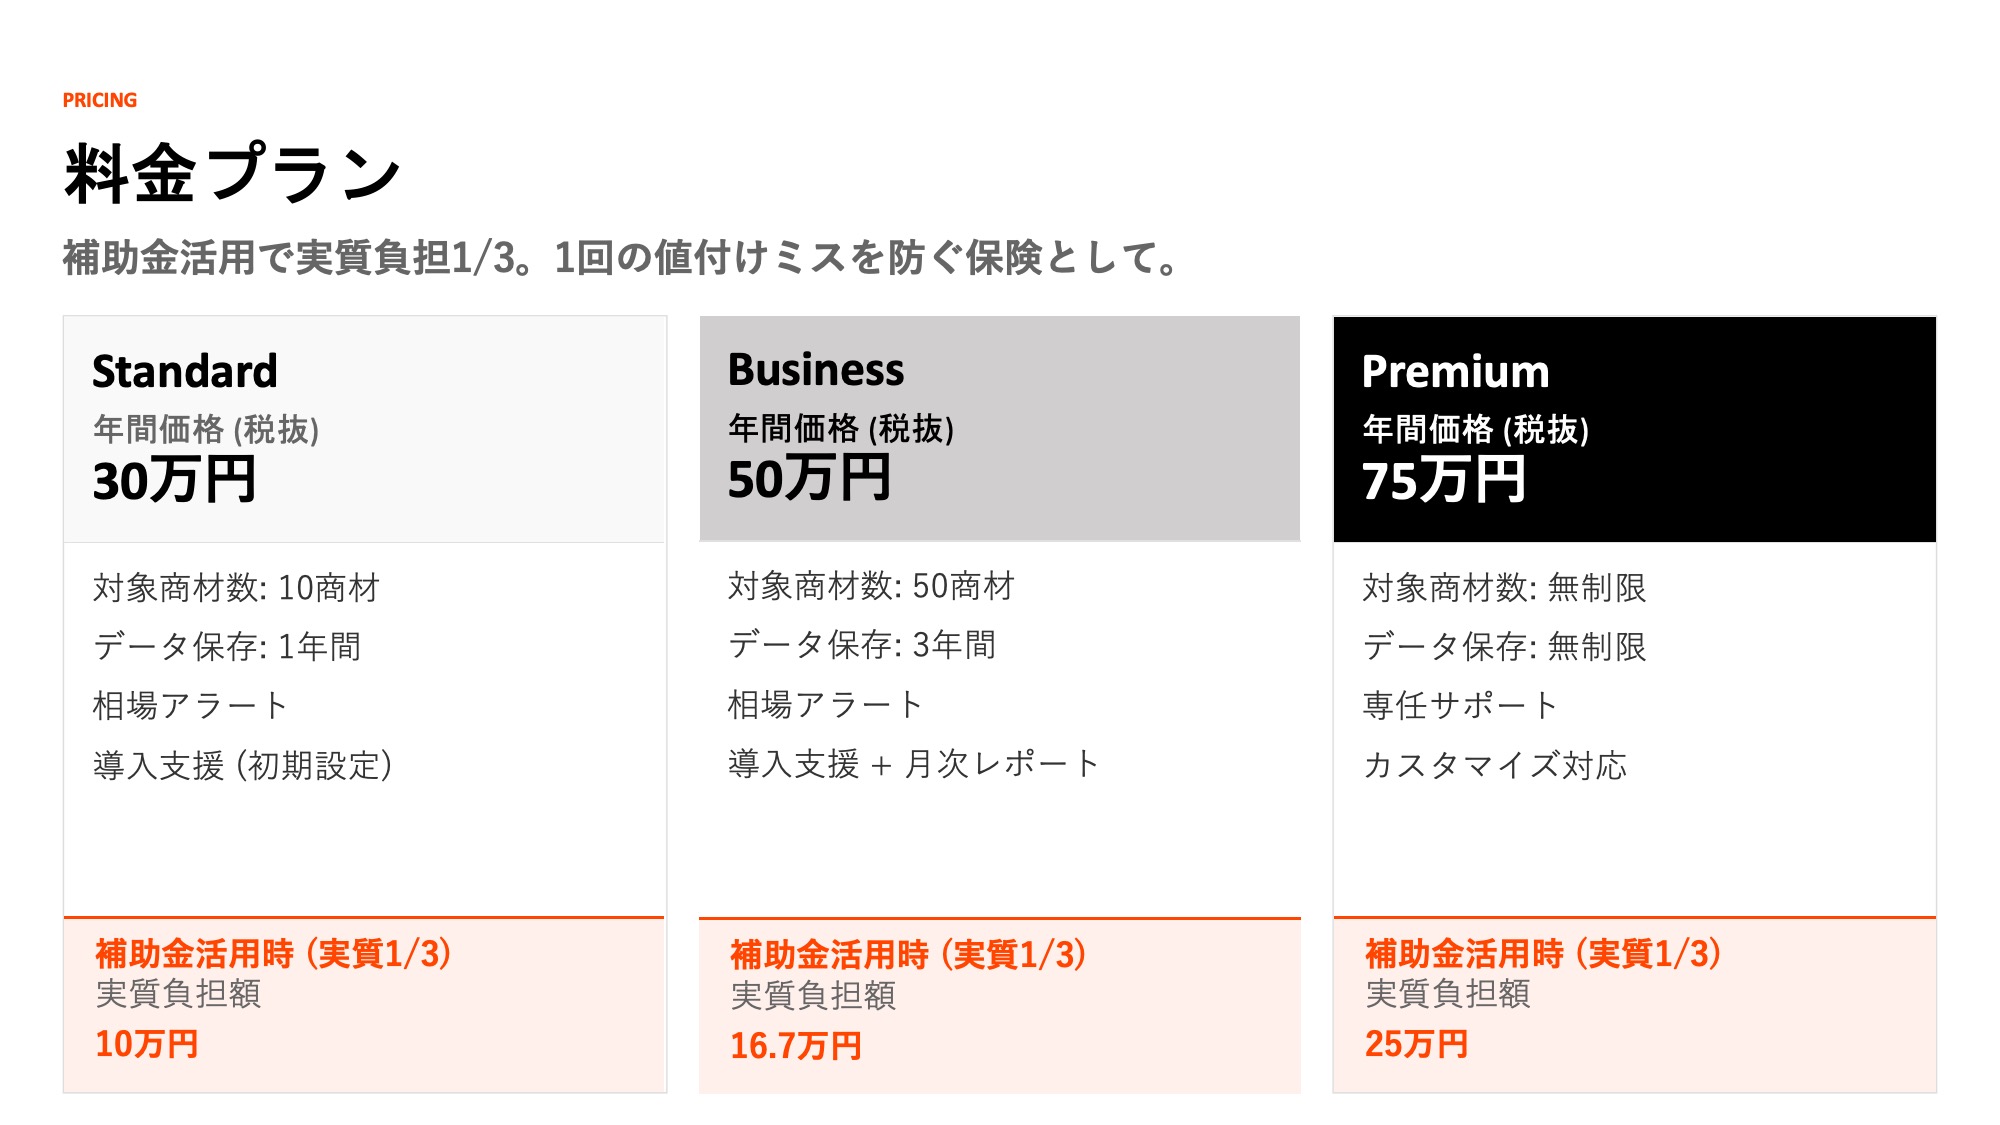Click the 対象商材数: 10商材 line
The image size is (2000, 1125).
click(x=236, y=588)
